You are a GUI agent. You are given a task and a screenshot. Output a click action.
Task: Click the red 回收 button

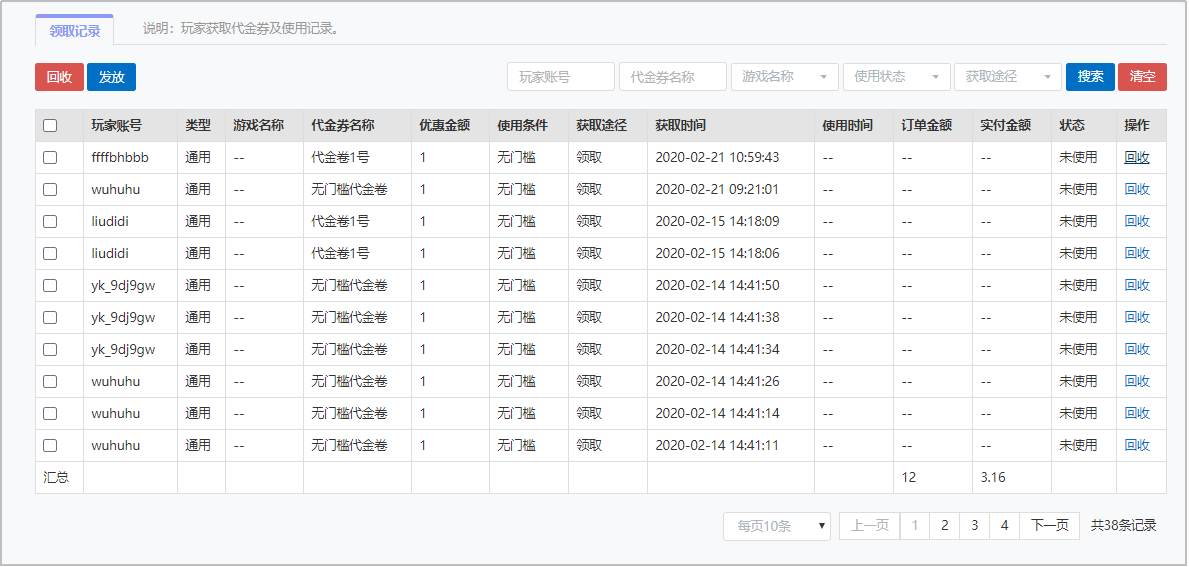[x=59, y=77]
